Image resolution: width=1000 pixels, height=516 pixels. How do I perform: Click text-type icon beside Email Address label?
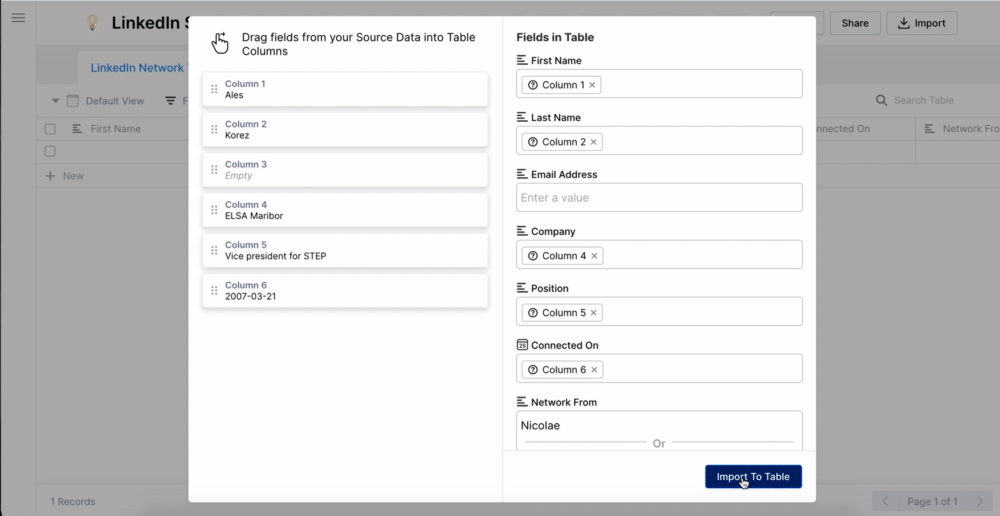(522, 174)
